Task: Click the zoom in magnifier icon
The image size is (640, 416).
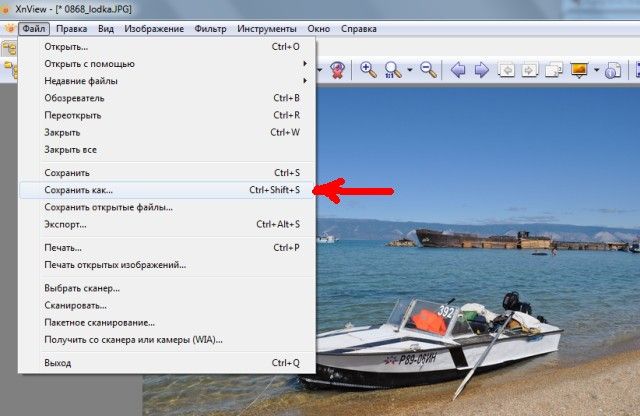Action: tap(368, 69)
